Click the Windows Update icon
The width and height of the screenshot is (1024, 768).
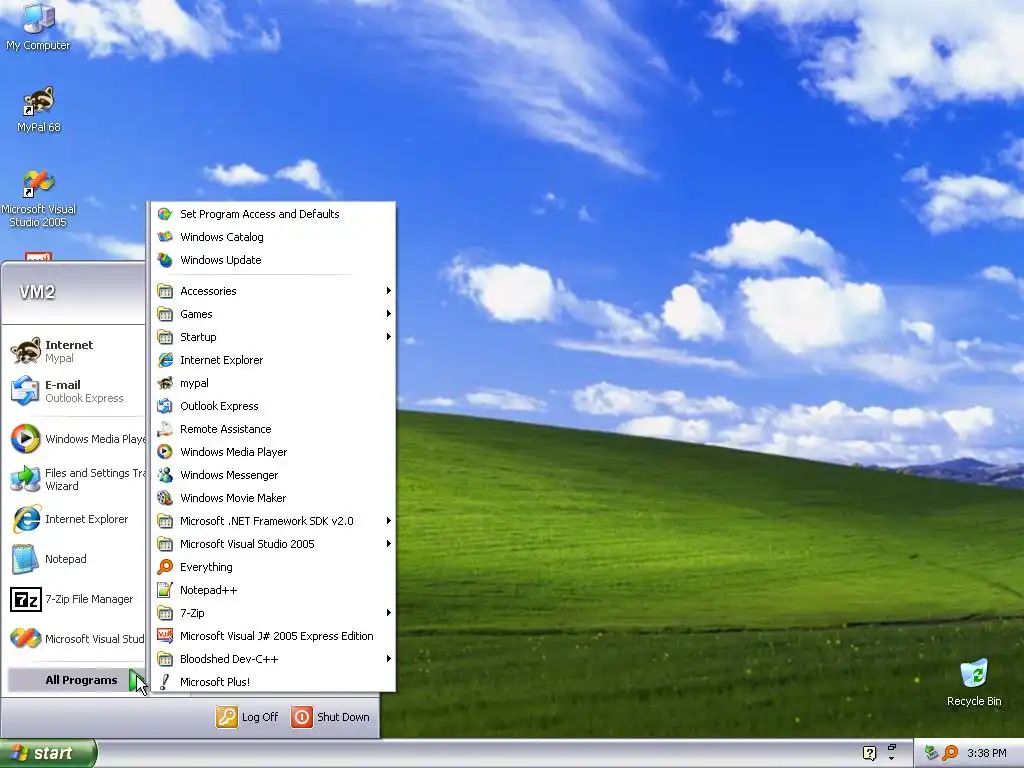click(165, 260)
